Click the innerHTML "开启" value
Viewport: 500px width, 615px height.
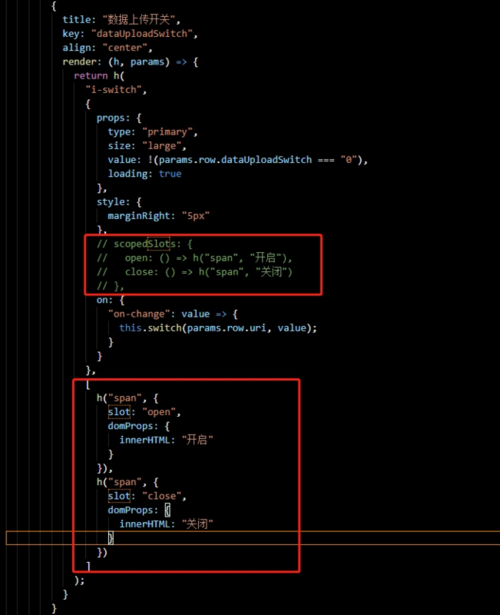pos(197,440)
